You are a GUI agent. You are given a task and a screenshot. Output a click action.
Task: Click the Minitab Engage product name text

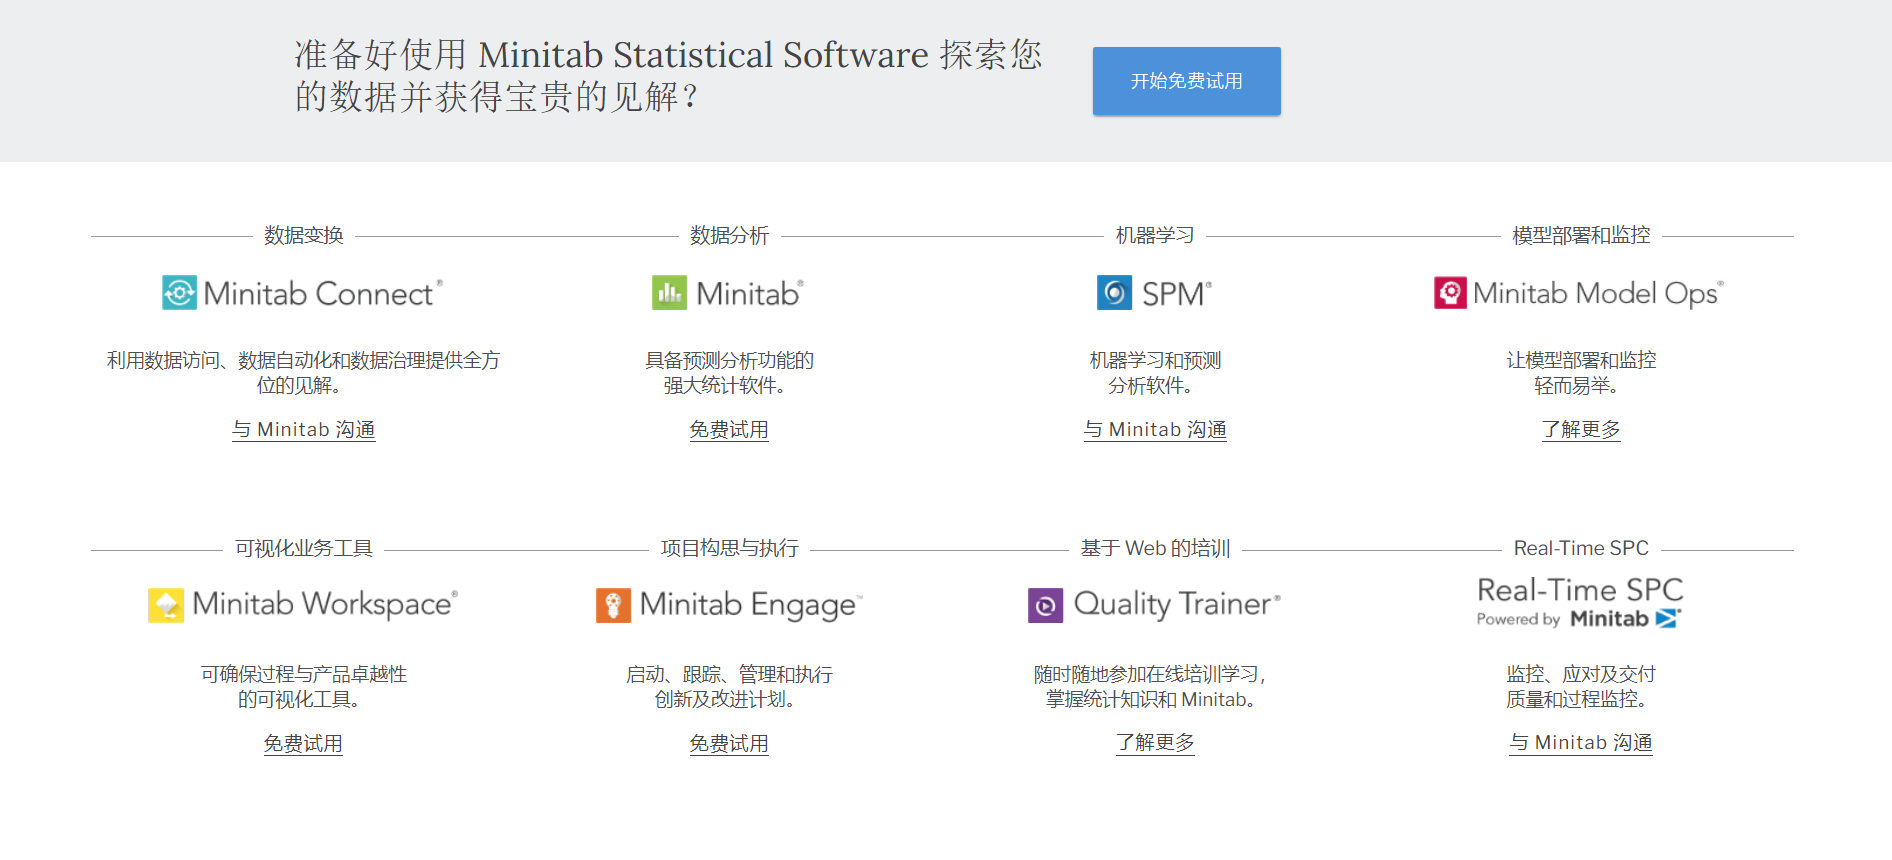(x=748, y=605)
